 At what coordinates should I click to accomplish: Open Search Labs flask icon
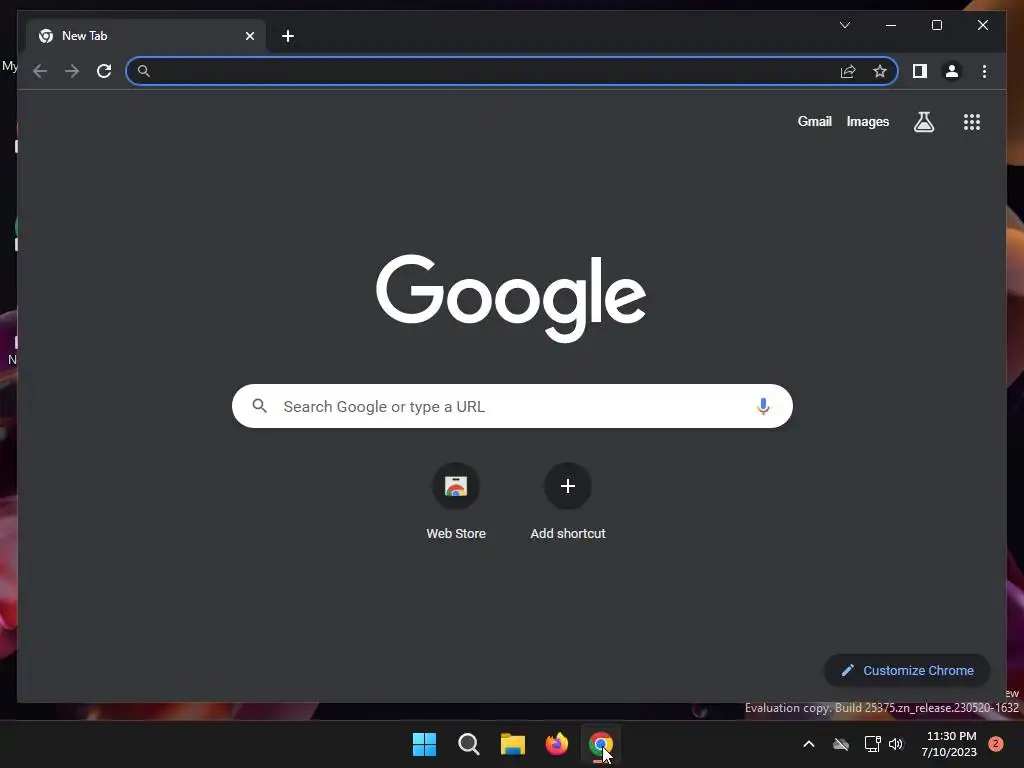click(923, 121)
